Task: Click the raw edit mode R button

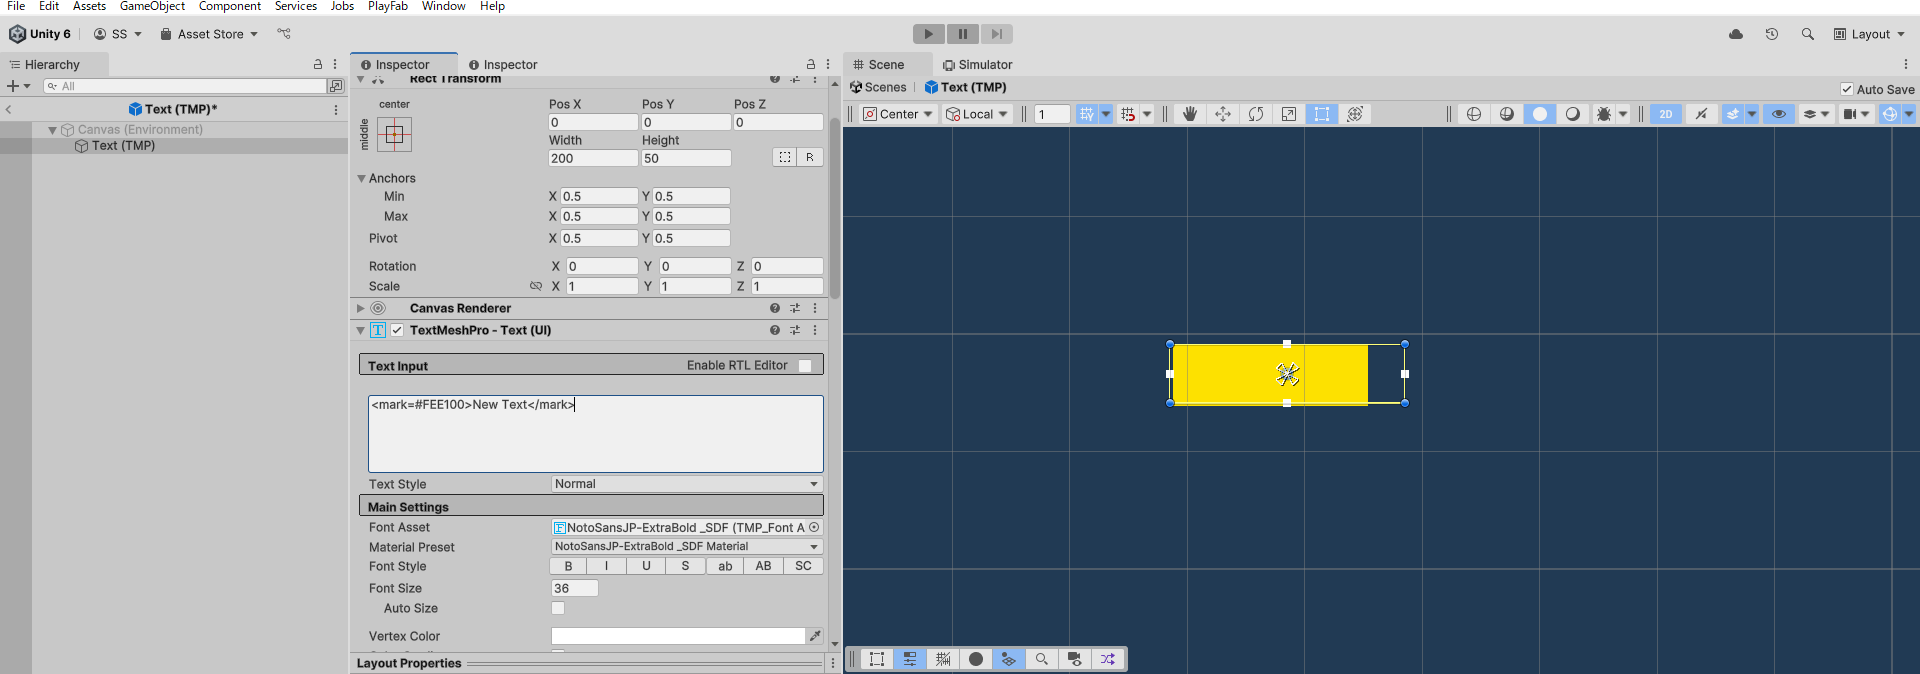Action: tap(810, 157)
